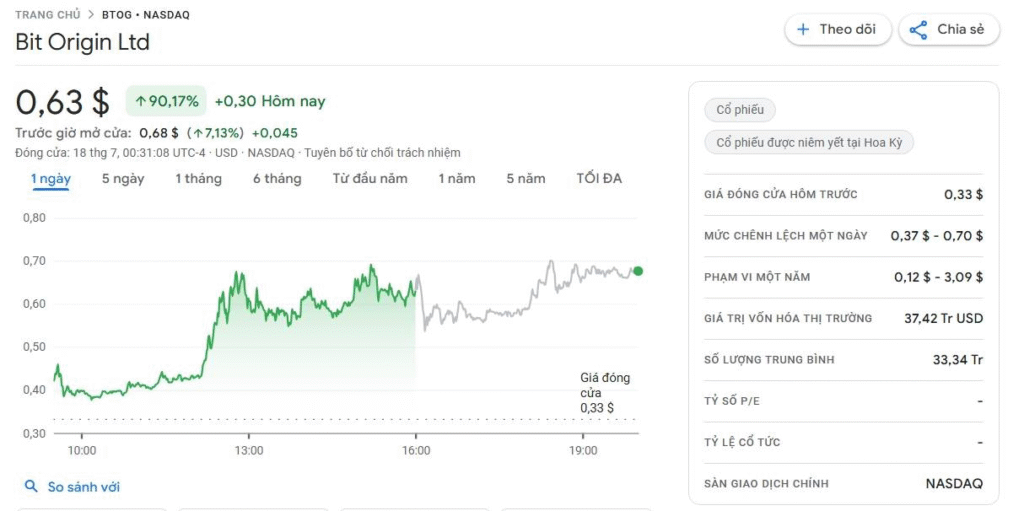Select the Từ đầu năm range
This screenshot has width=1024, height=511.
pos(370,178)
